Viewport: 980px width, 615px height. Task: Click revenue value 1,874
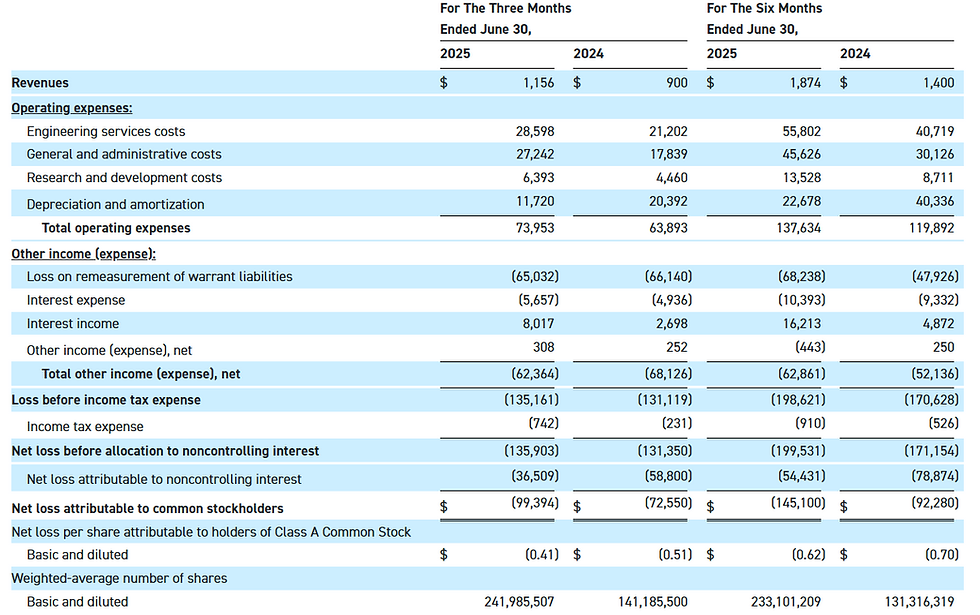(x=805, y=82)
